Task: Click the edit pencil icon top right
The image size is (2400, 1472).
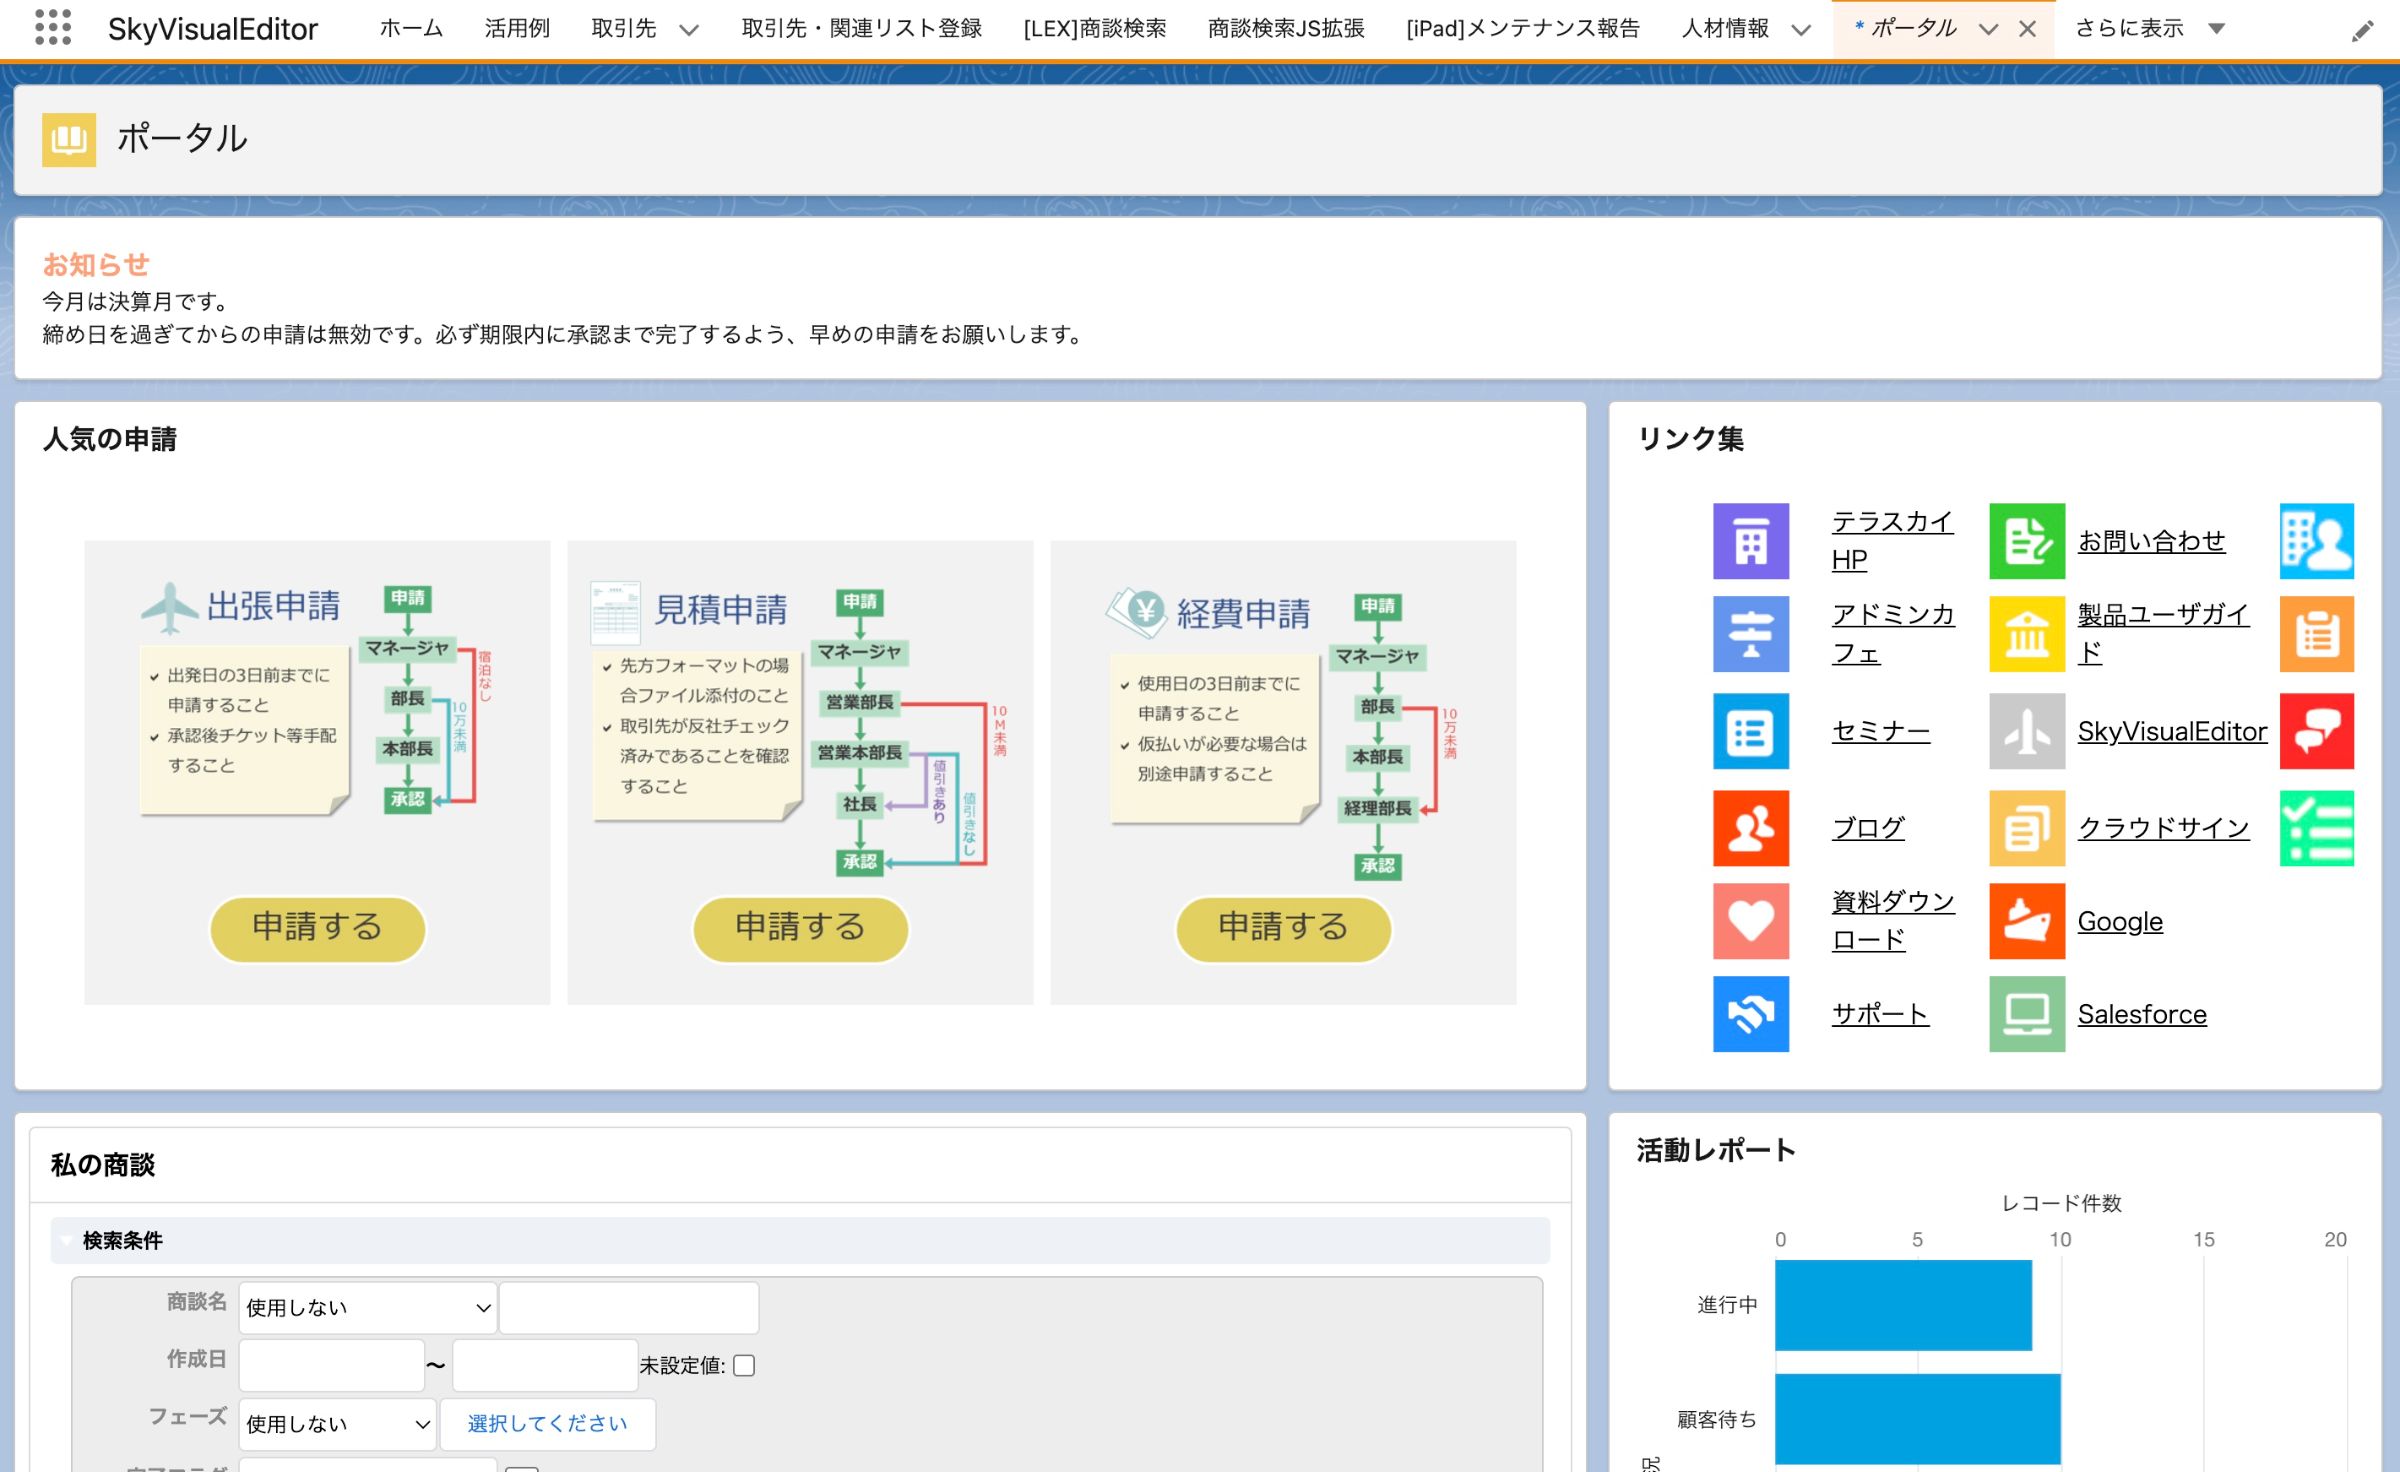Action: (2362, 29)
